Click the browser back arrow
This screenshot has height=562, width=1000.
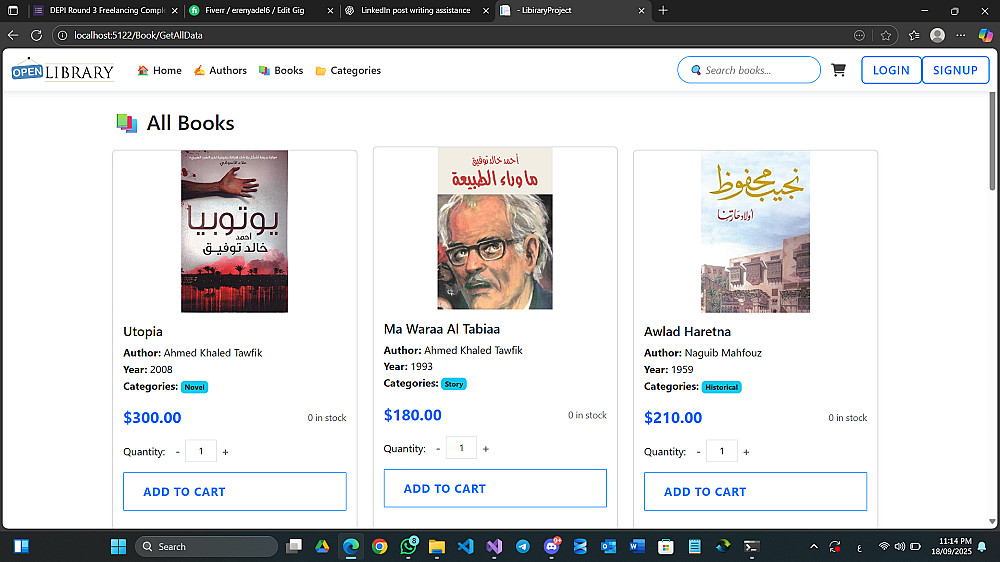(x=13, y=35)
